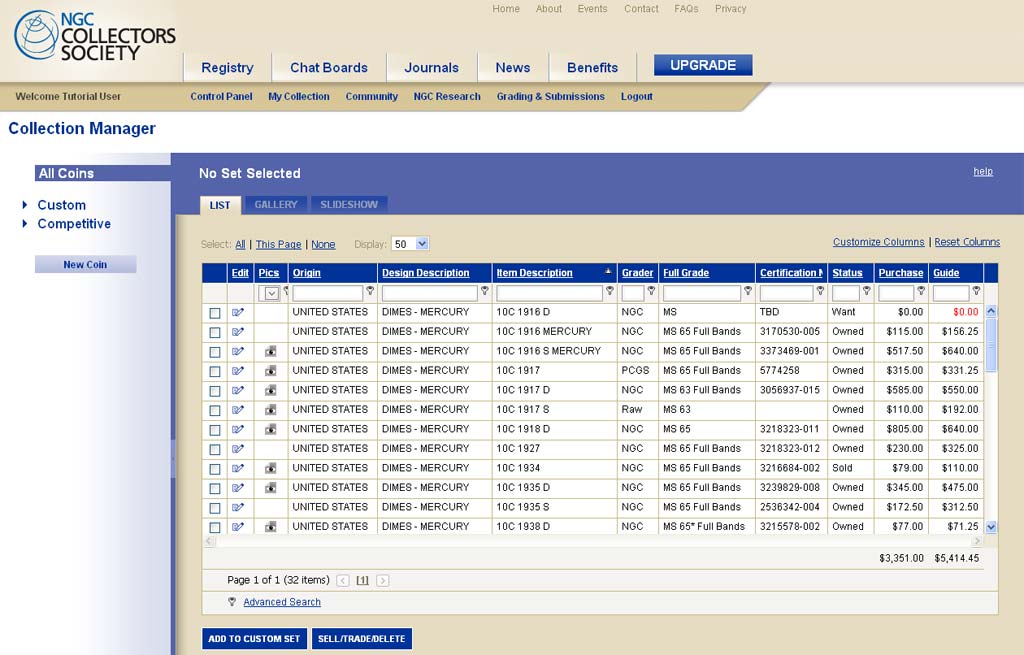
Task: Check the box for 10C 1927
Action: pos(215,450)
